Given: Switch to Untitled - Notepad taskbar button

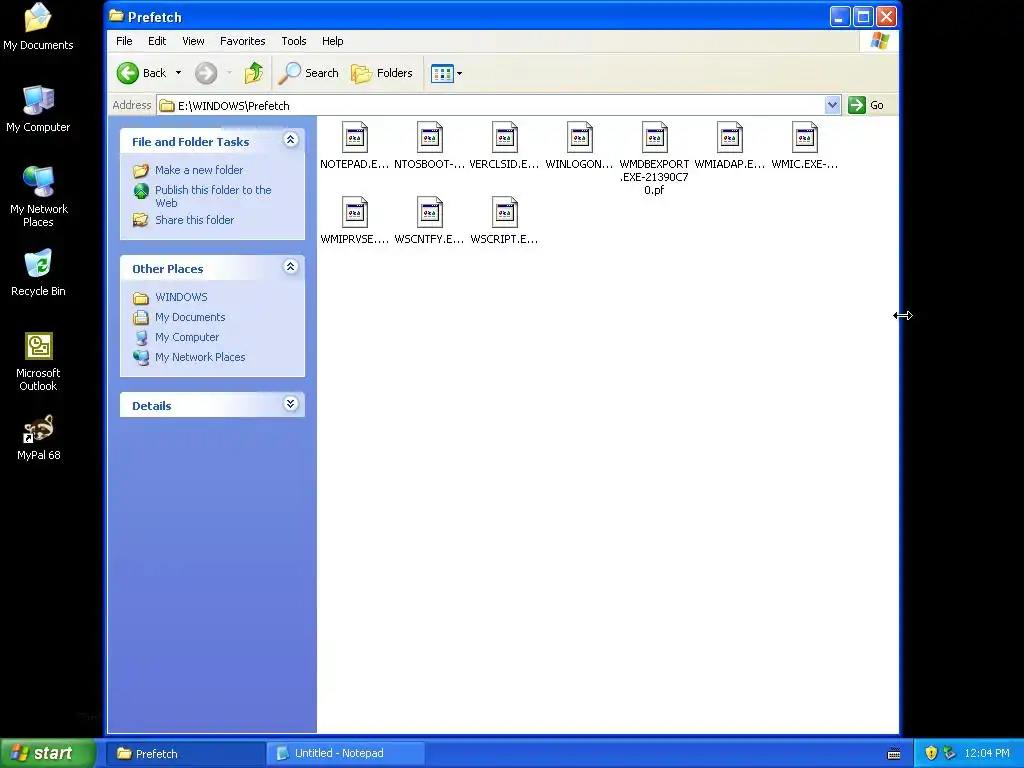Looking at the screenshot, I should point(345,754).
